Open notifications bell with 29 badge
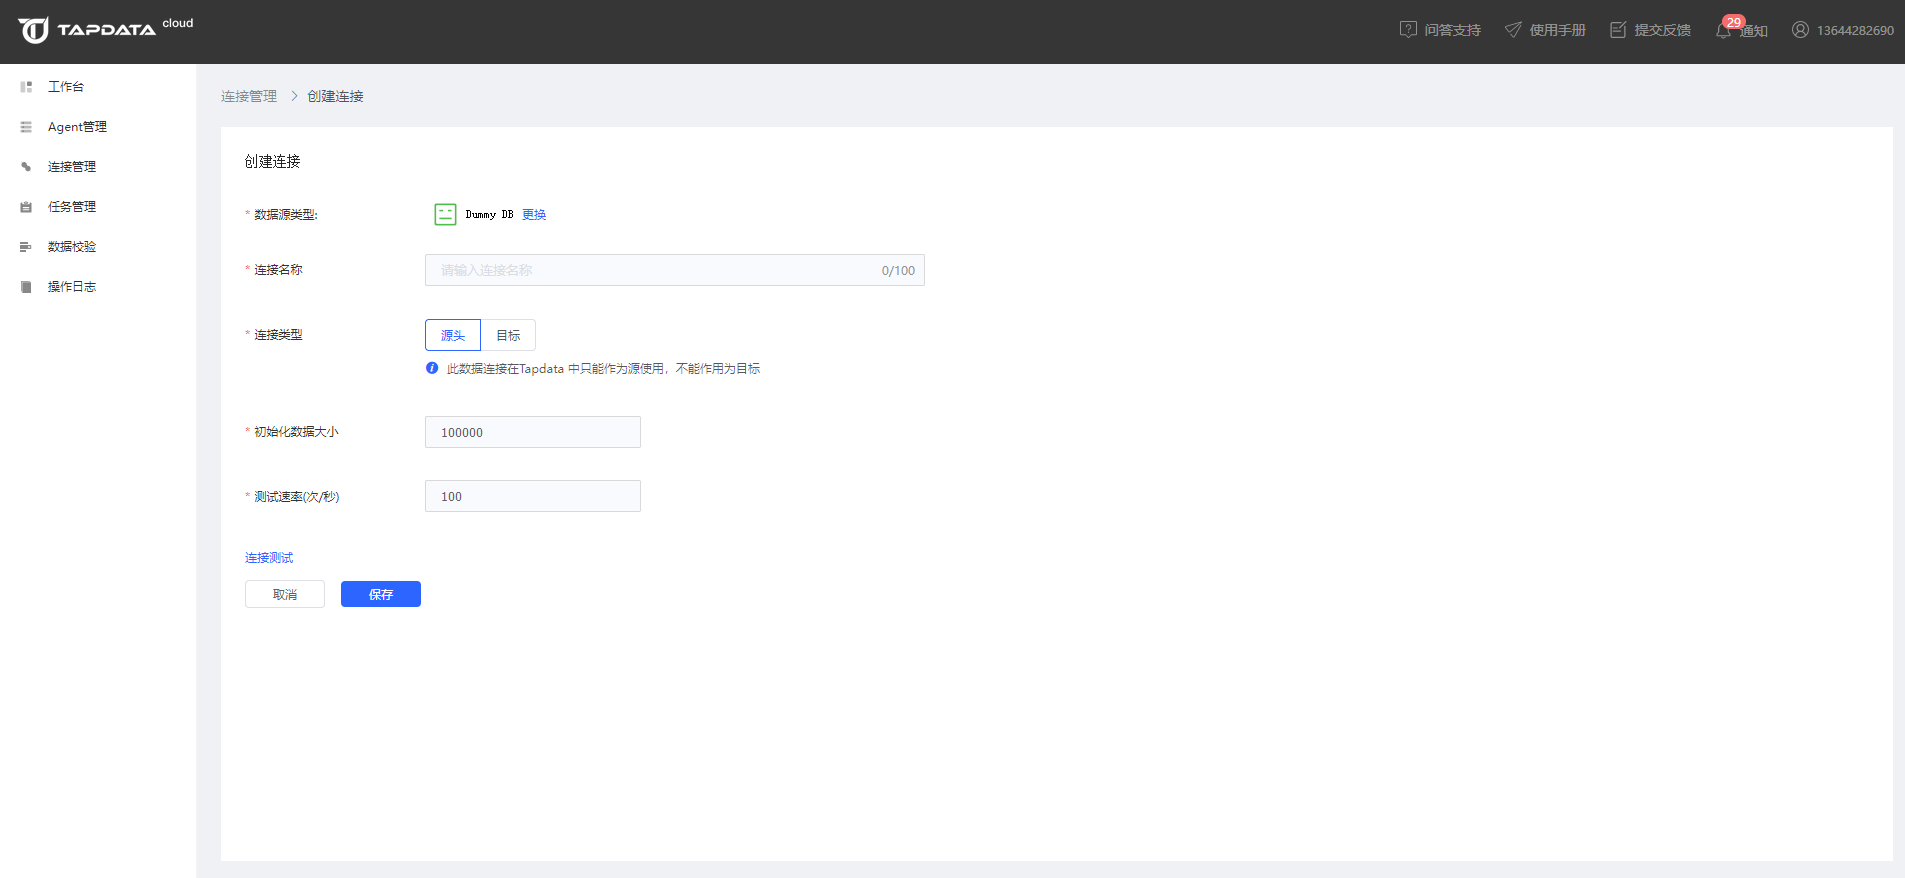Viewport: 1905px width, 878px height. [1724, 30]
